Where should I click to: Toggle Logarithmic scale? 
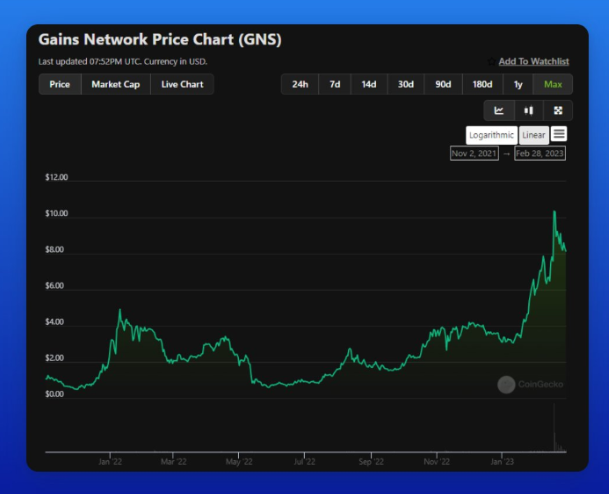coord(491,135)
